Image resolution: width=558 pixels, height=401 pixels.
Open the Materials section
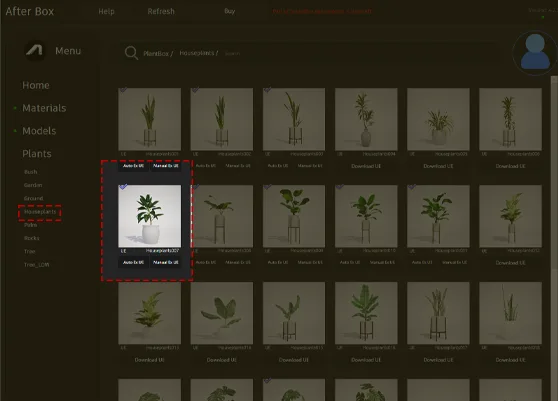point(44,108)
